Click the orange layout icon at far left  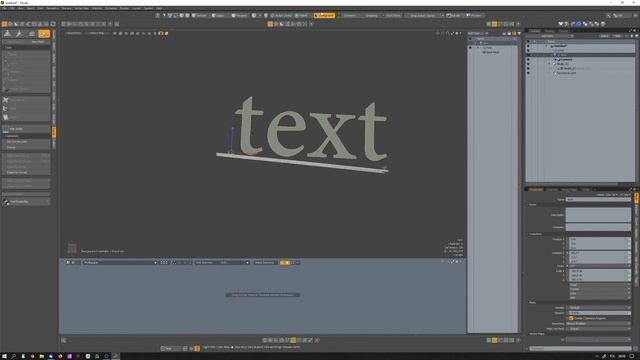4,24
